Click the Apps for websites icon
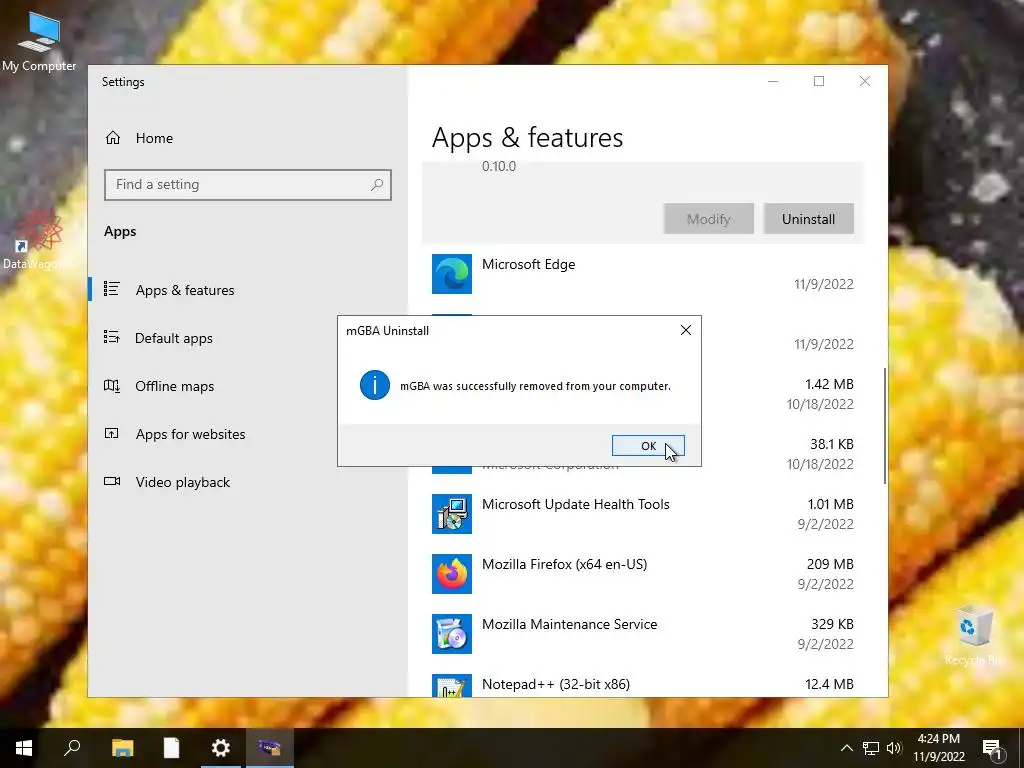 [112, 433]
